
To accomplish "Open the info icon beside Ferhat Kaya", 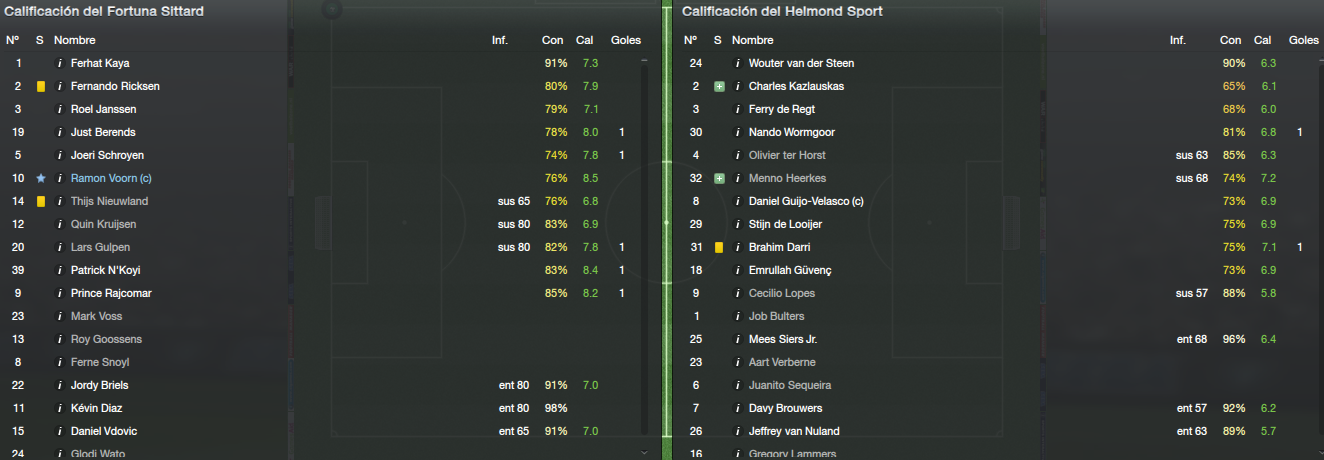I will 59,63.
